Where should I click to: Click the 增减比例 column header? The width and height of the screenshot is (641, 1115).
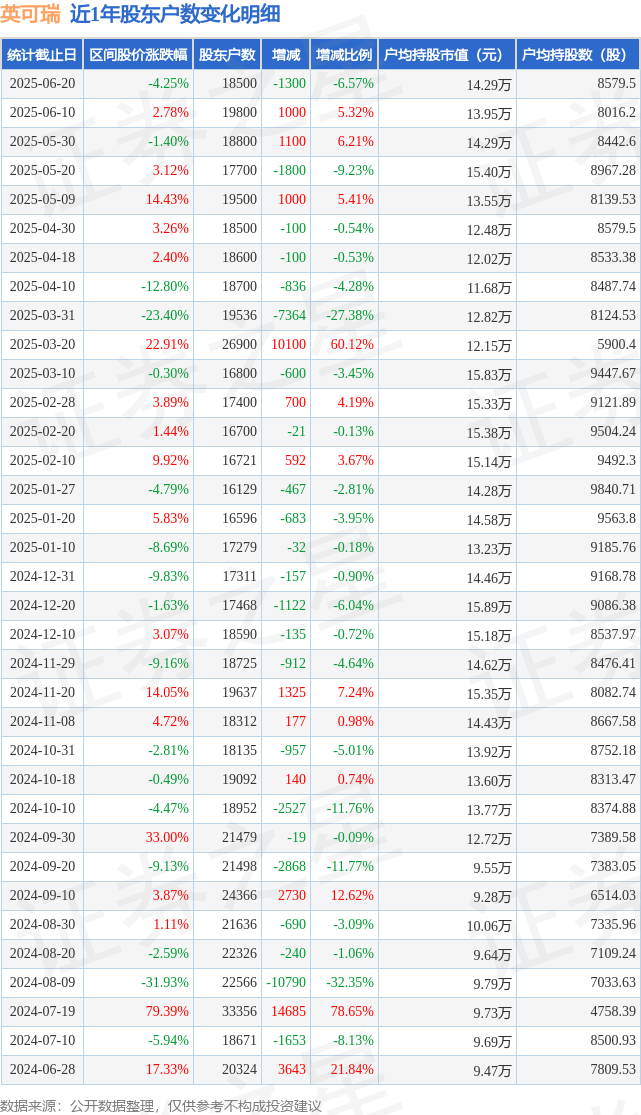point(344,55)
